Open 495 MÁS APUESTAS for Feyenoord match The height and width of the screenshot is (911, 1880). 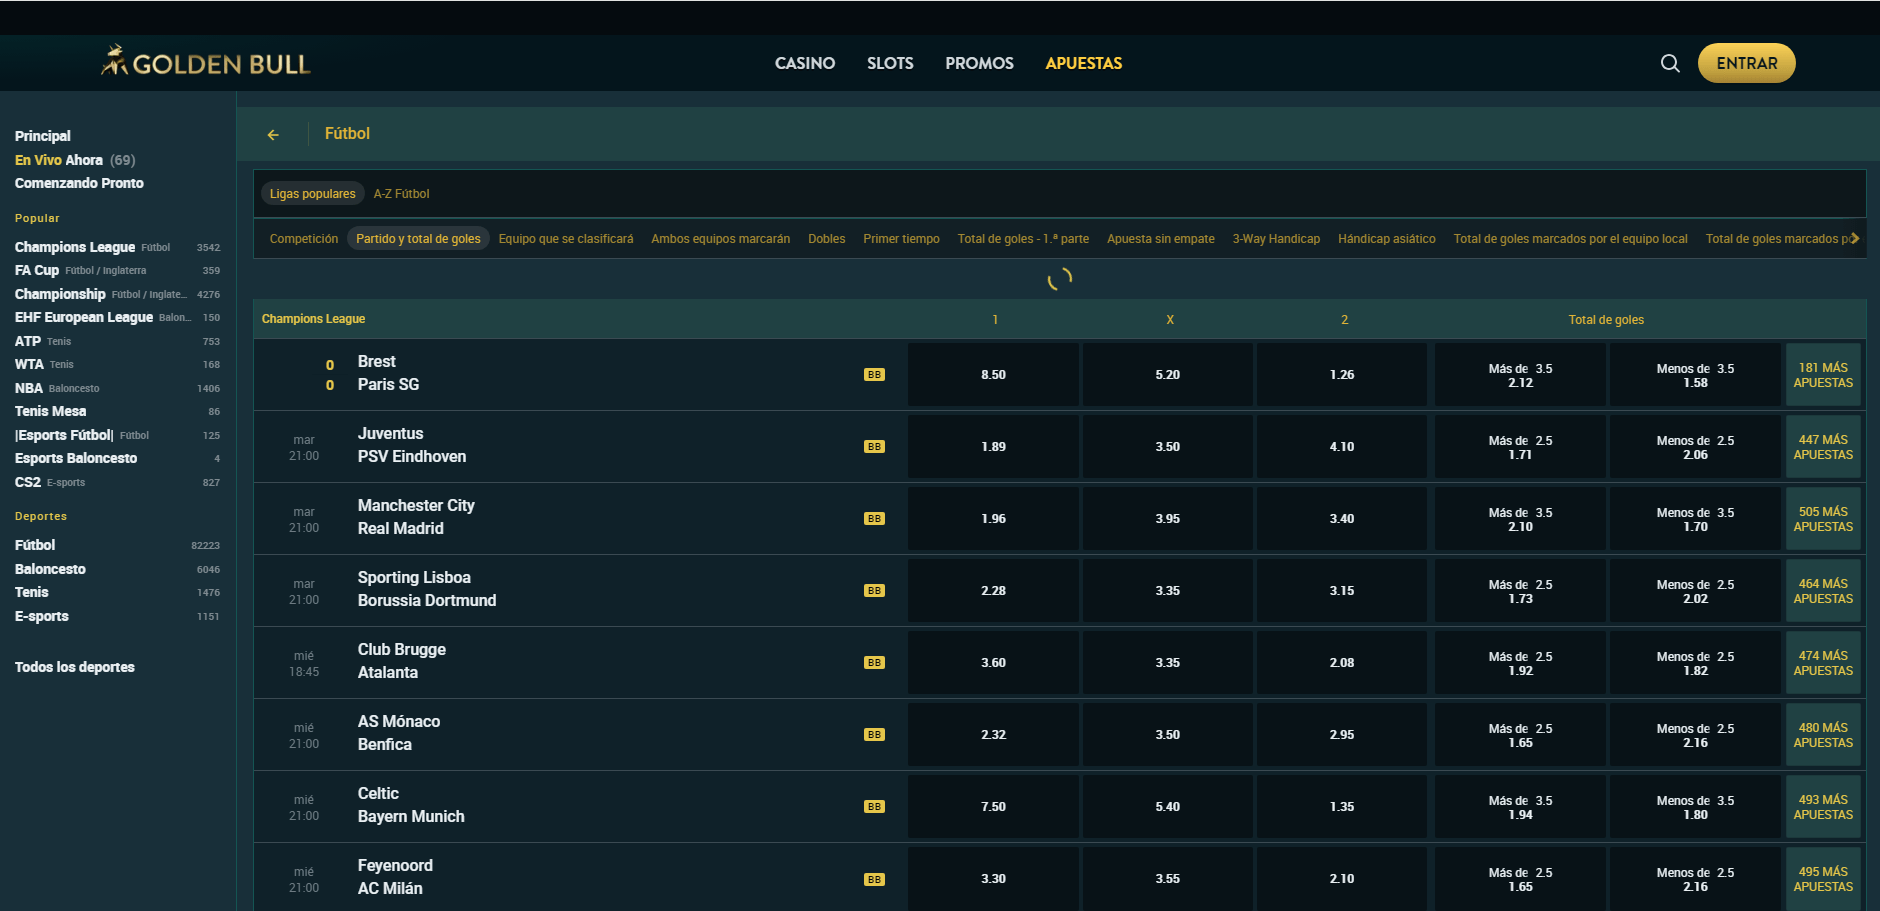pyautogui.click(x=1823, y=879)
